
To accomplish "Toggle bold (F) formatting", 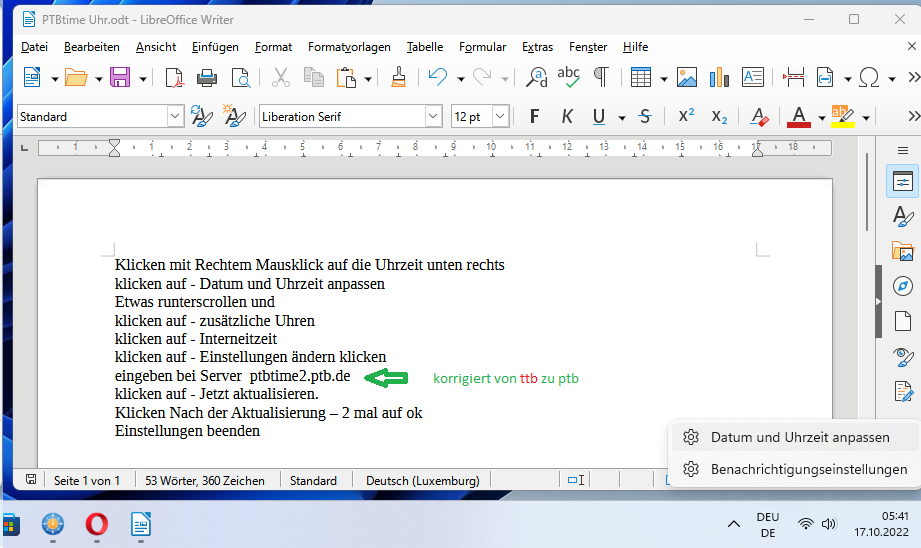I will click(x=534, y=116).
